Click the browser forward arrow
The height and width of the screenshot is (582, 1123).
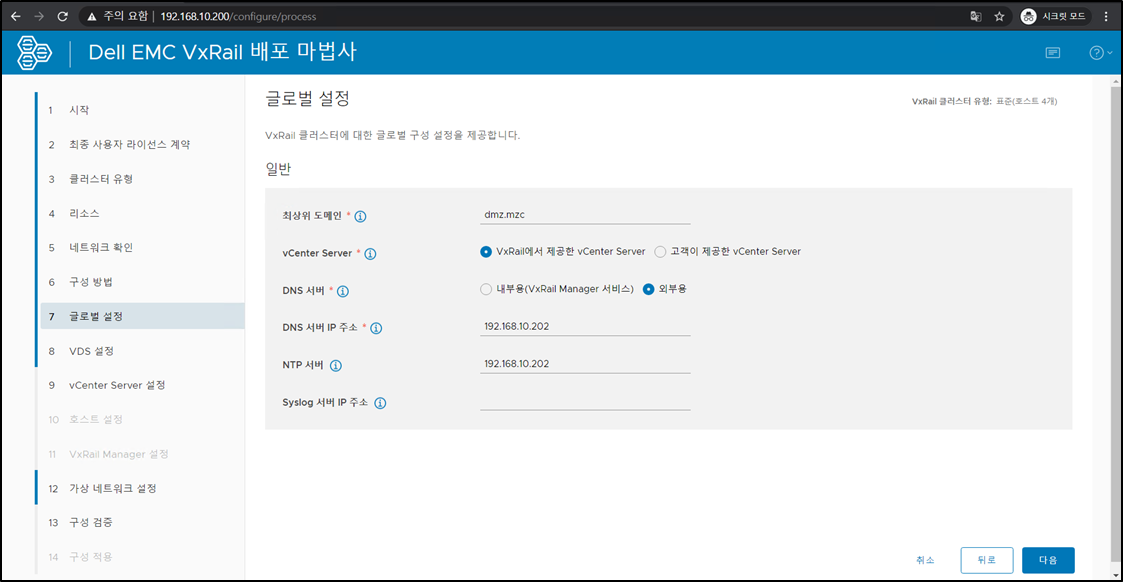pyautogui.click(x=39, y=16)
